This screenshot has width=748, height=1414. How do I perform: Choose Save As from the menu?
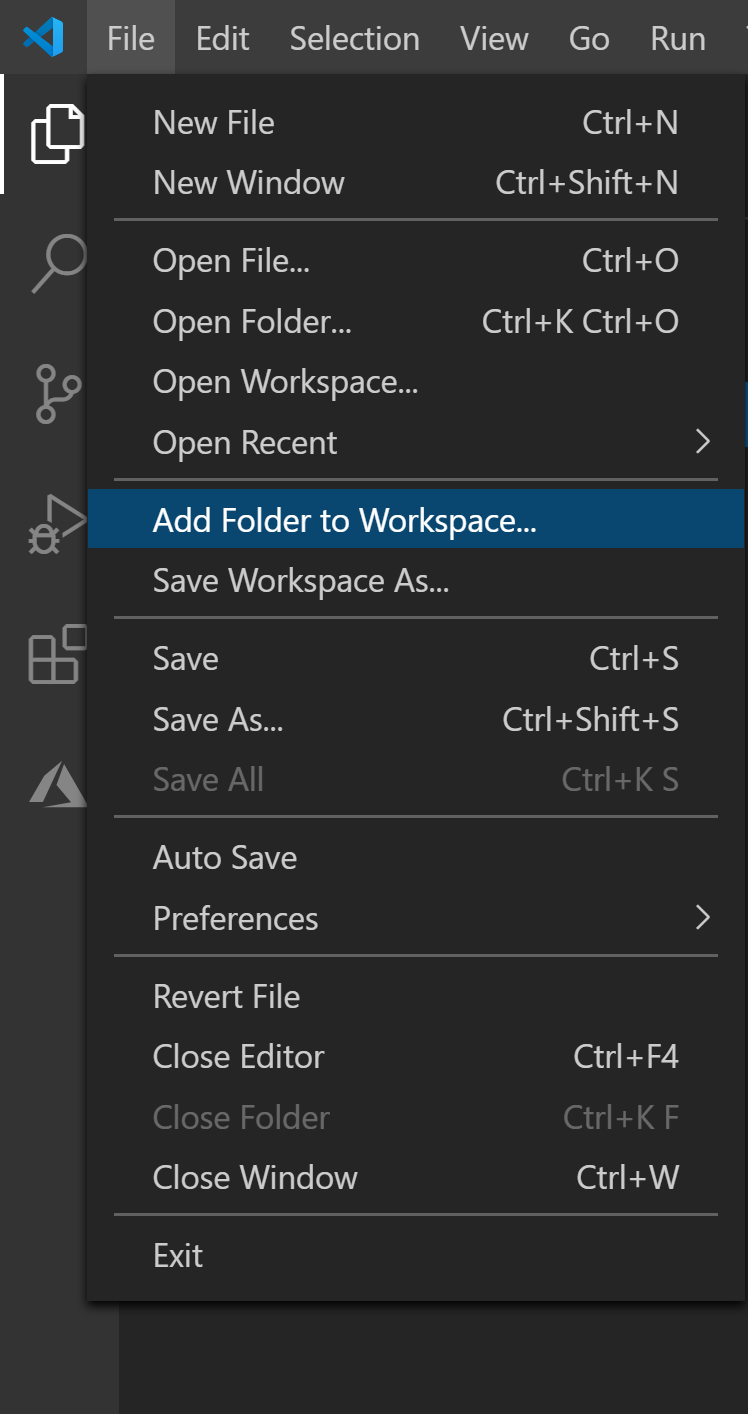(x=218, y=719)
